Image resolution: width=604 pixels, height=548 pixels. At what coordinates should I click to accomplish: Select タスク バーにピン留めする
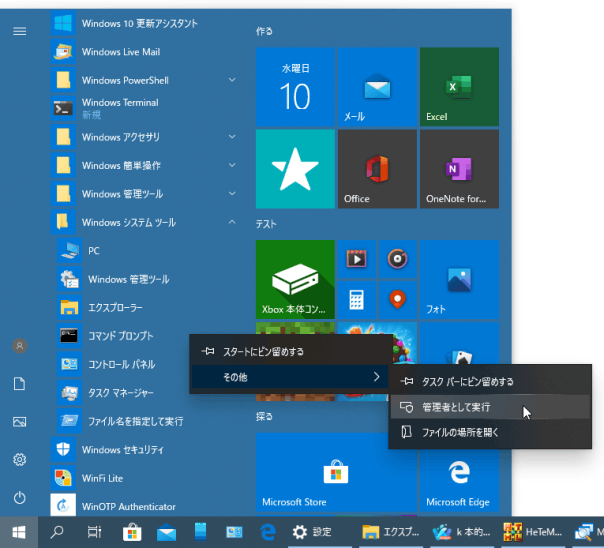pos(491,382)
